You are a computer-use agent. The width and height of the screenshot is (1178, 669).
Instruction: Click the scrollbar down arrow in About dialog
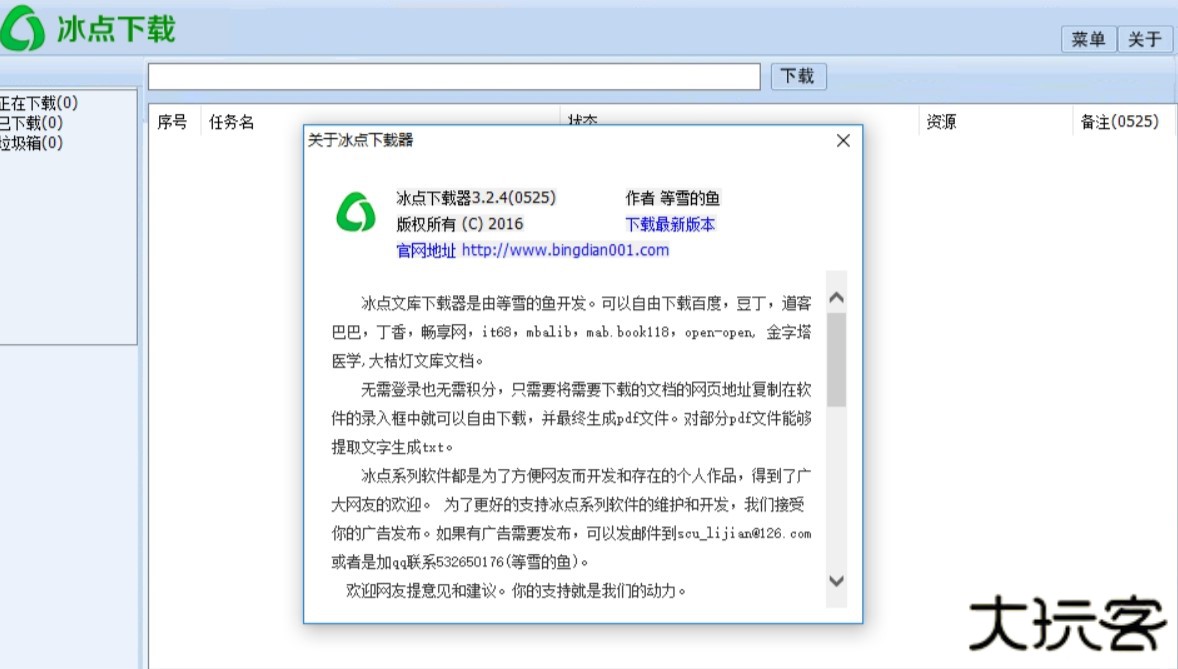(x=836, y=583)
